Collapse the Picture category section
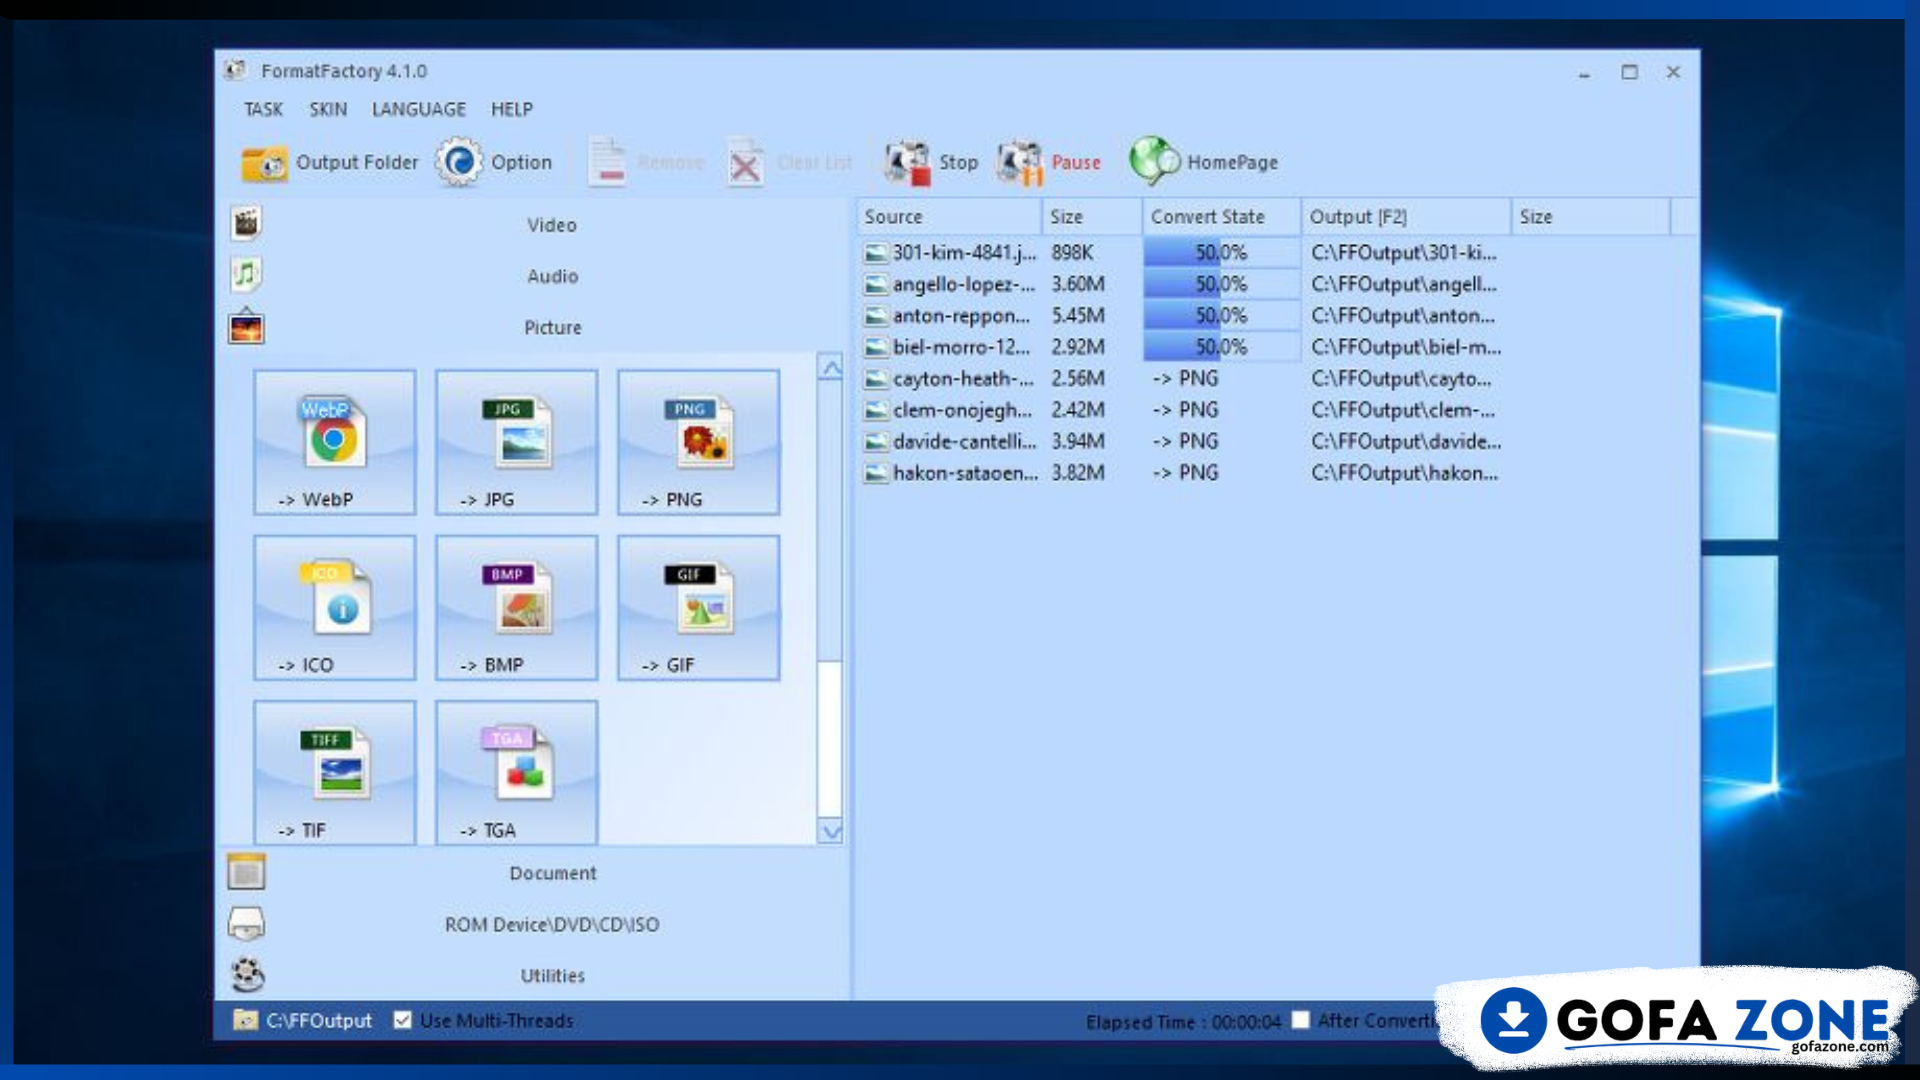Image resolution: width=1920 pixels, height=1080 pixels. [x=553, y=327]
